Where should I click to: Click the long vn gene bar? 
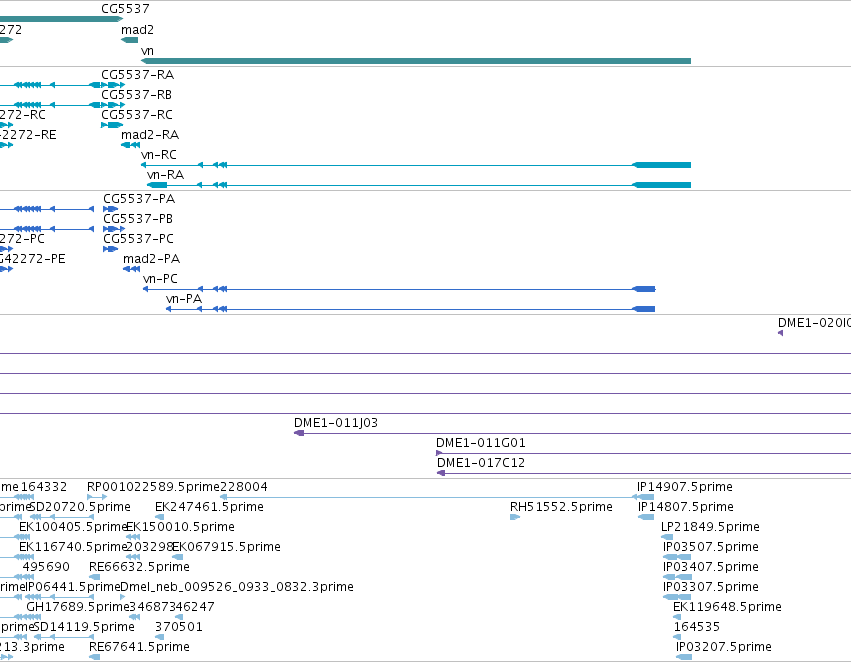point(416,61)
